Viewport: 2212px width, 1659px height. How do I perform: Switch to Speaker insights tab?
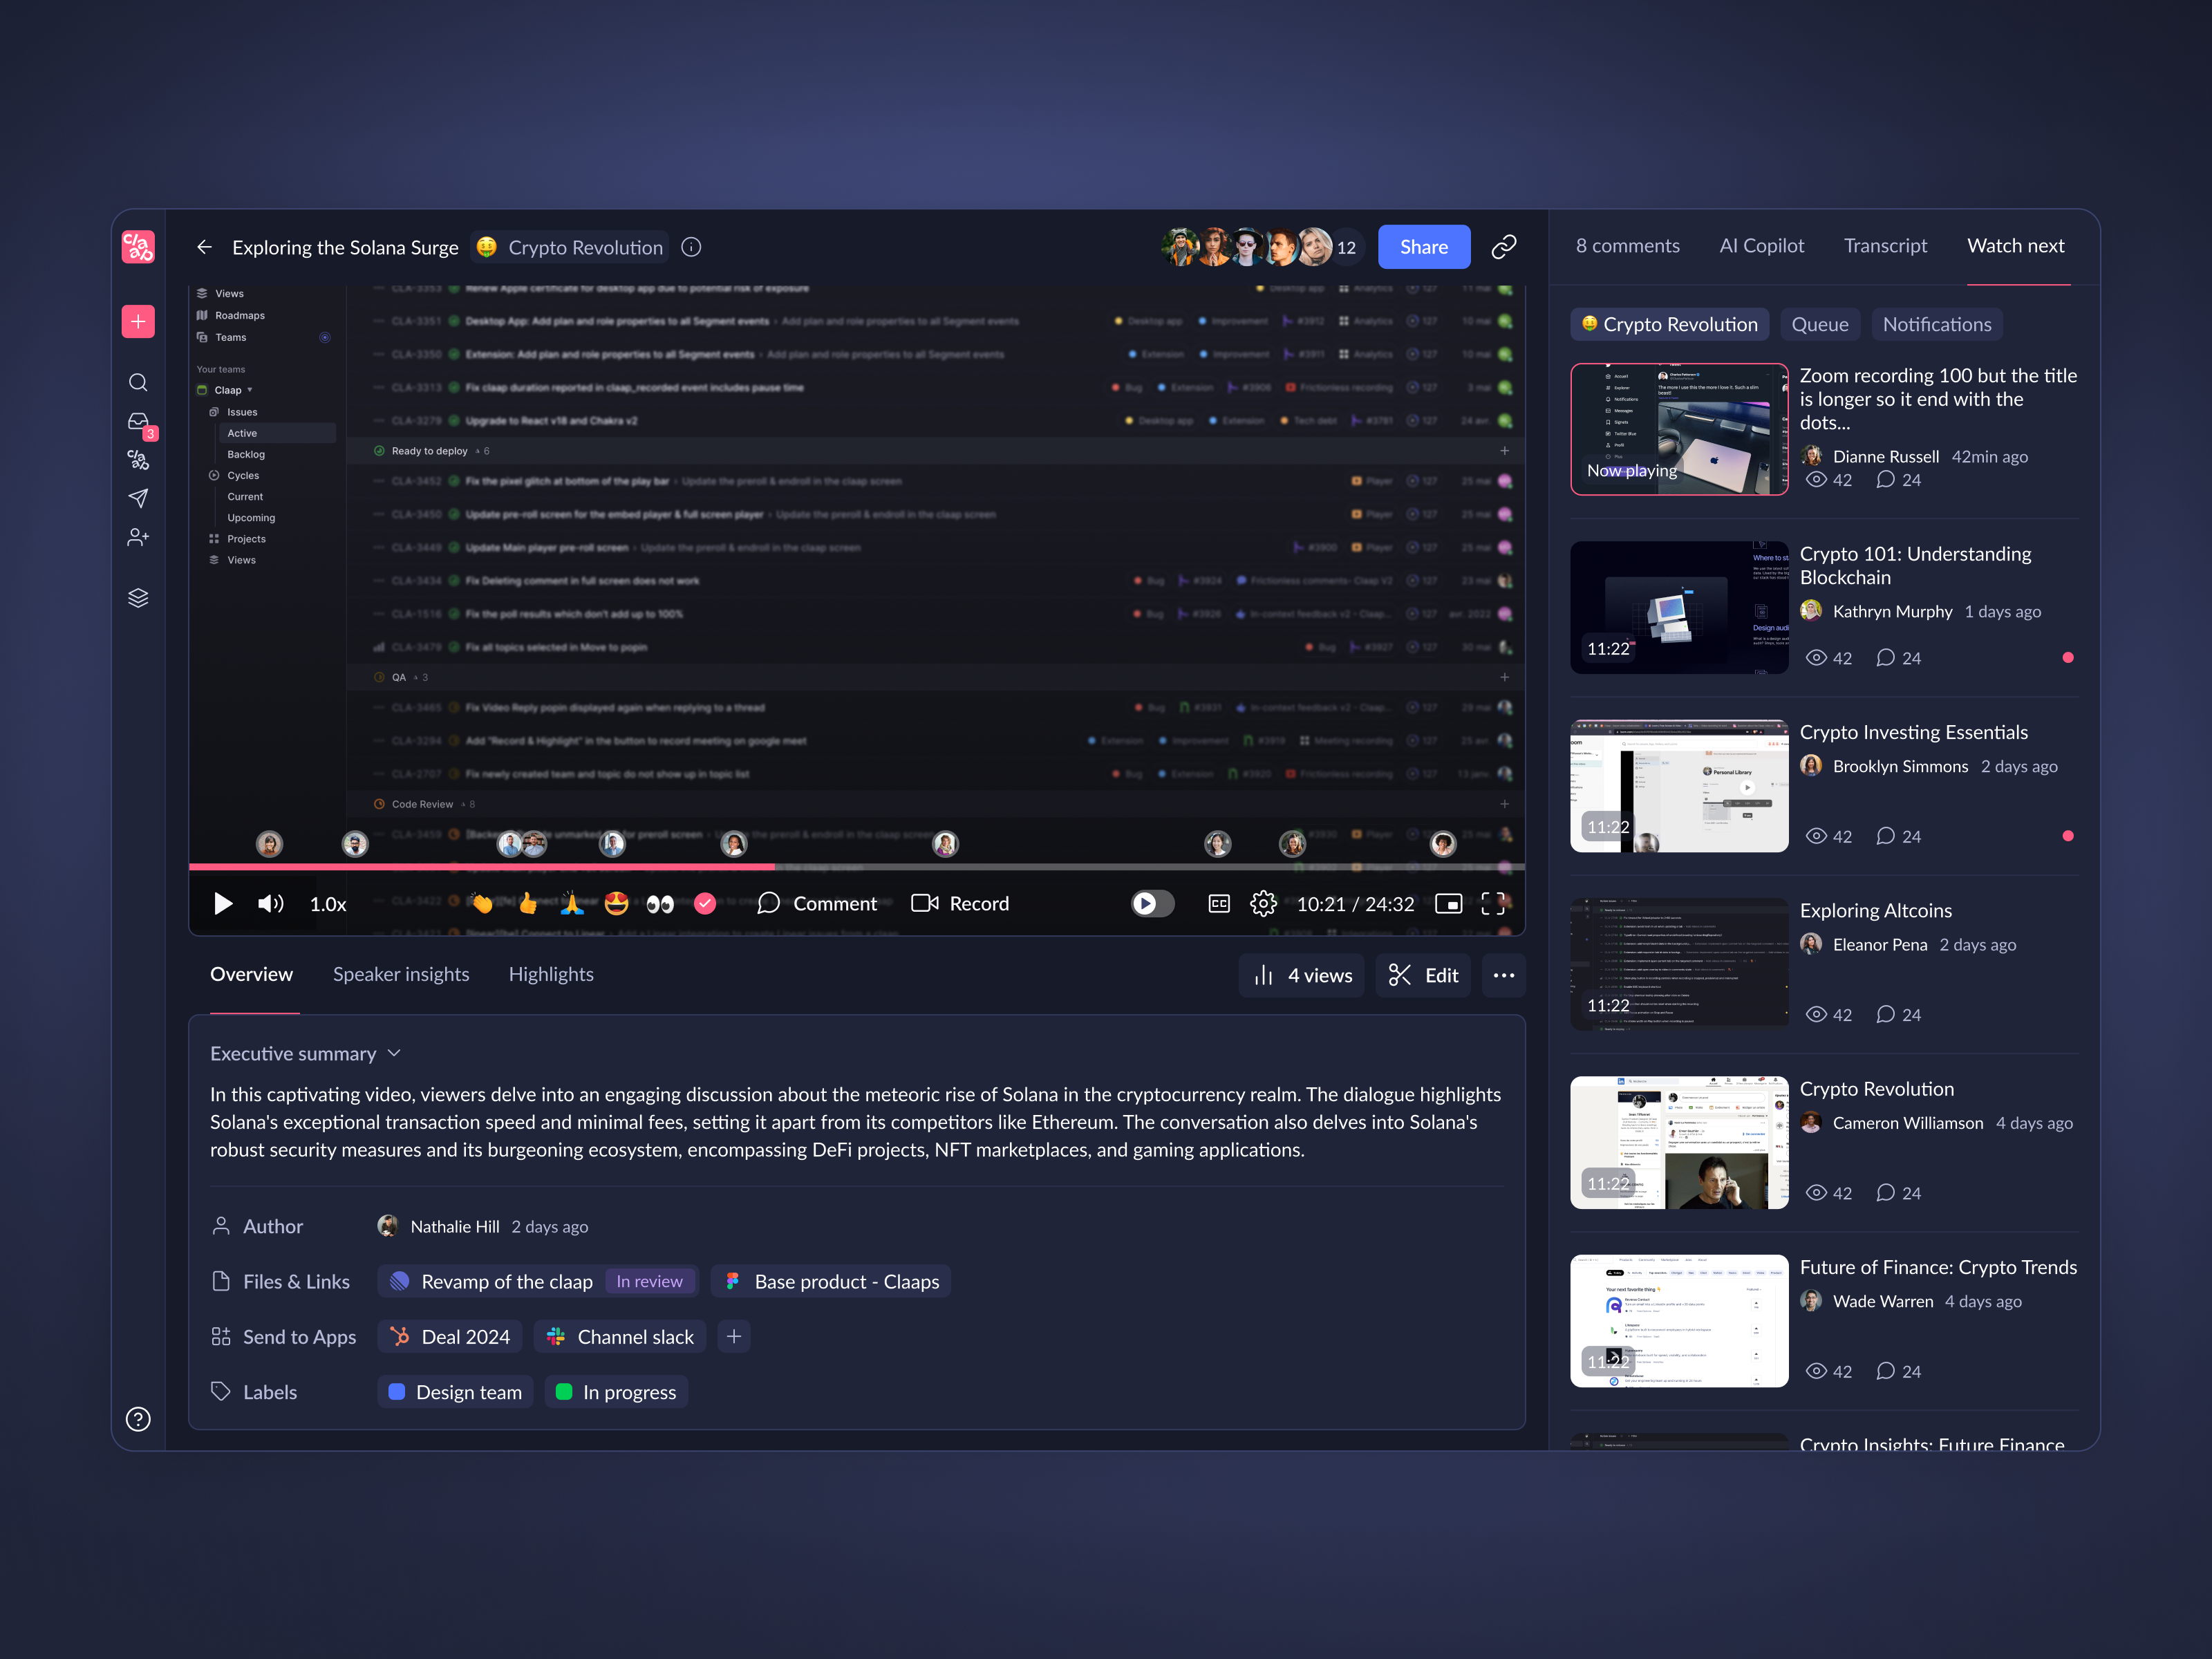coord(401,974)
